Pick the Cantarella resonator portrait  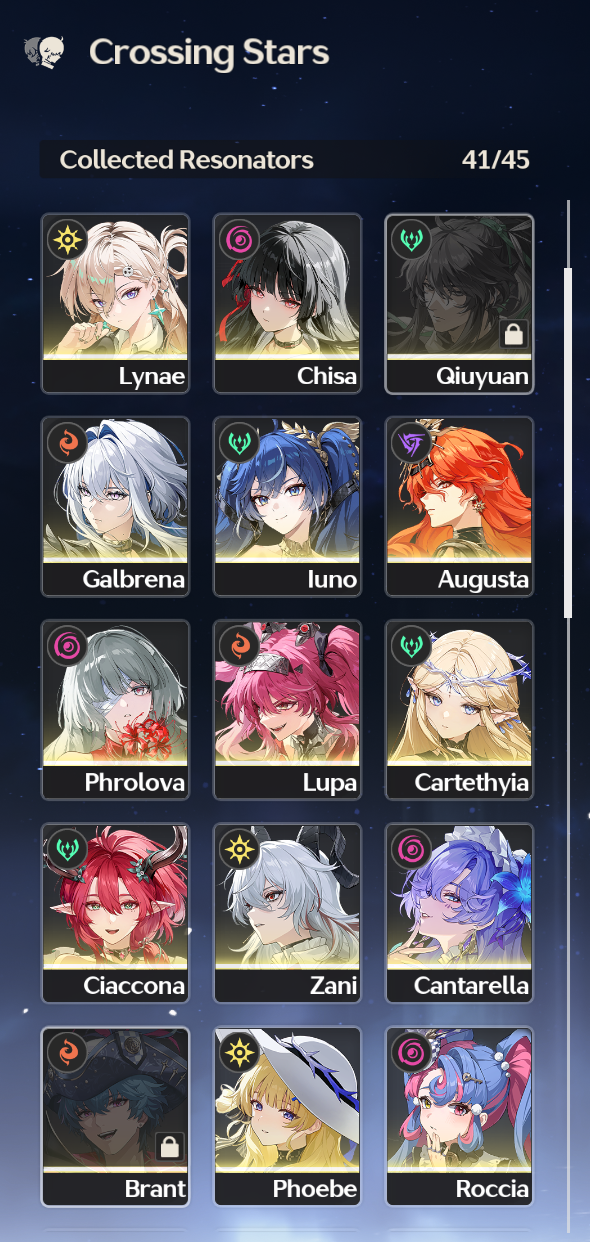[460, 913]
